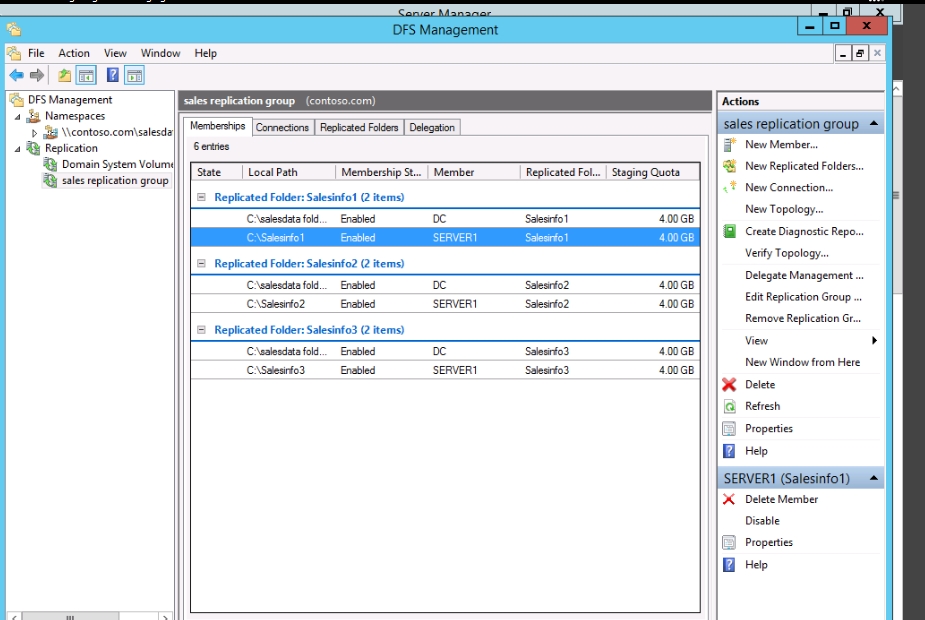Select the Domain System Volume tree item
Screen dimensions: 925x620
[116, 164]
